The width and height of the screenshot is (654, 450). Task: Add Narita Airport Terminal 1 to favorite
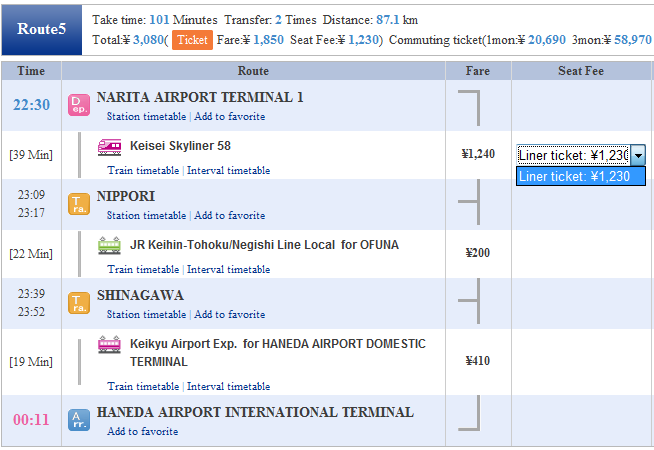click(x=230, y=117)
